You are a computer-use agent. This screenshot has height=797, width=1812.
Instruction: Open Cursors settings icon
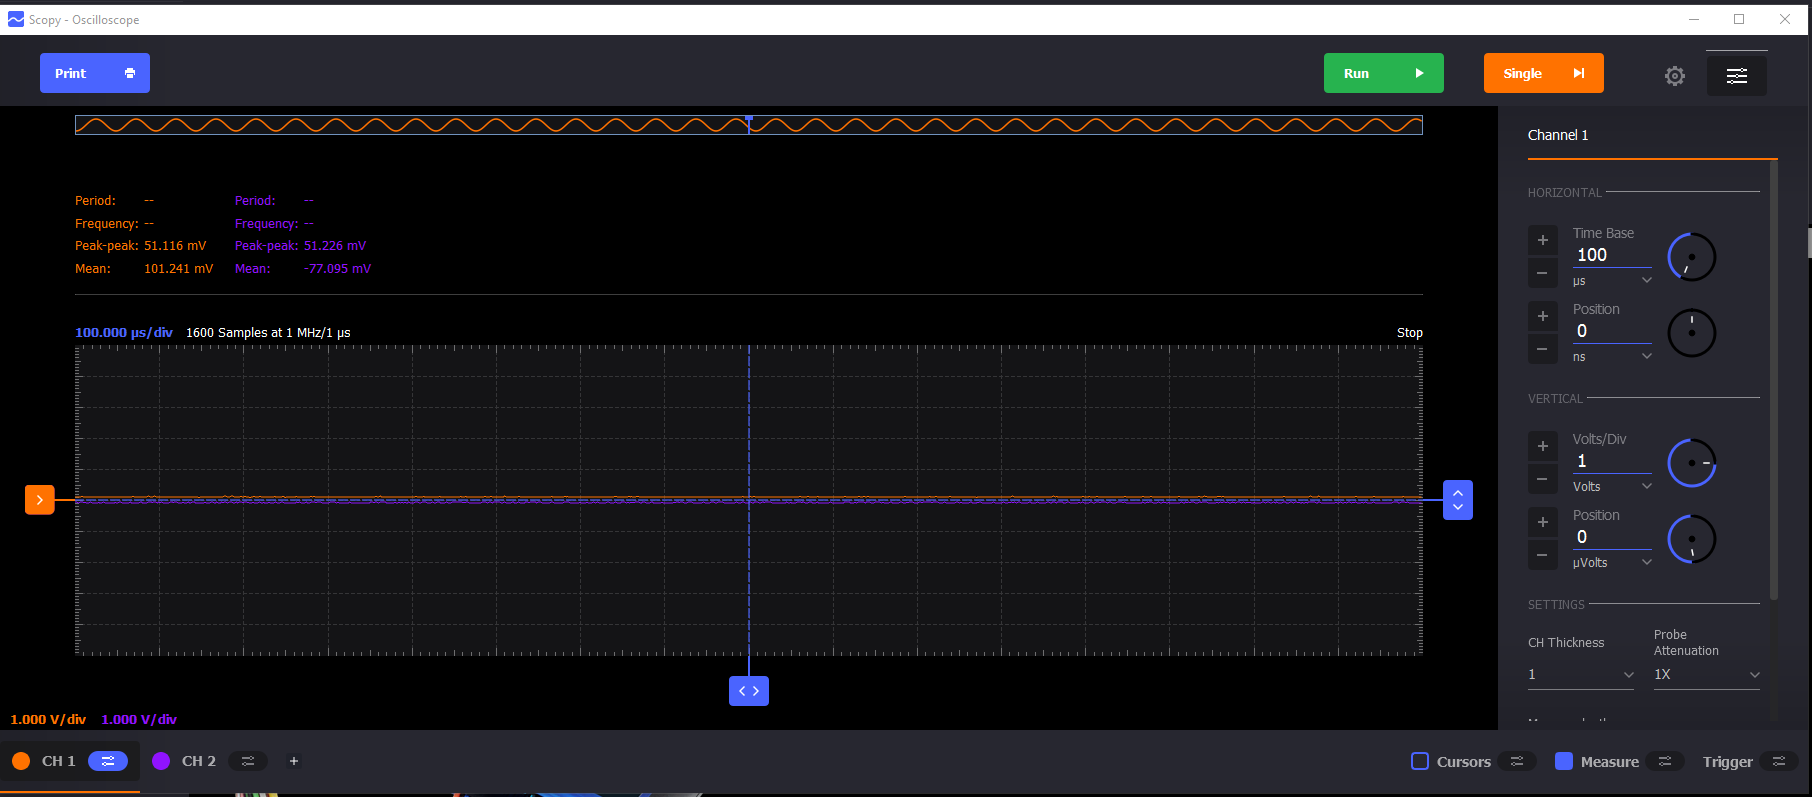coord(1517,761)
